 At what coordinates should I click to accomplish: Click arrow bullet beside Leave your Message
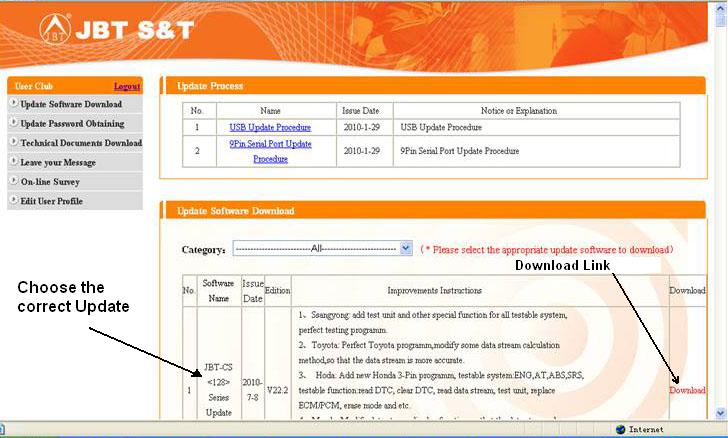(x=12, y=162)
